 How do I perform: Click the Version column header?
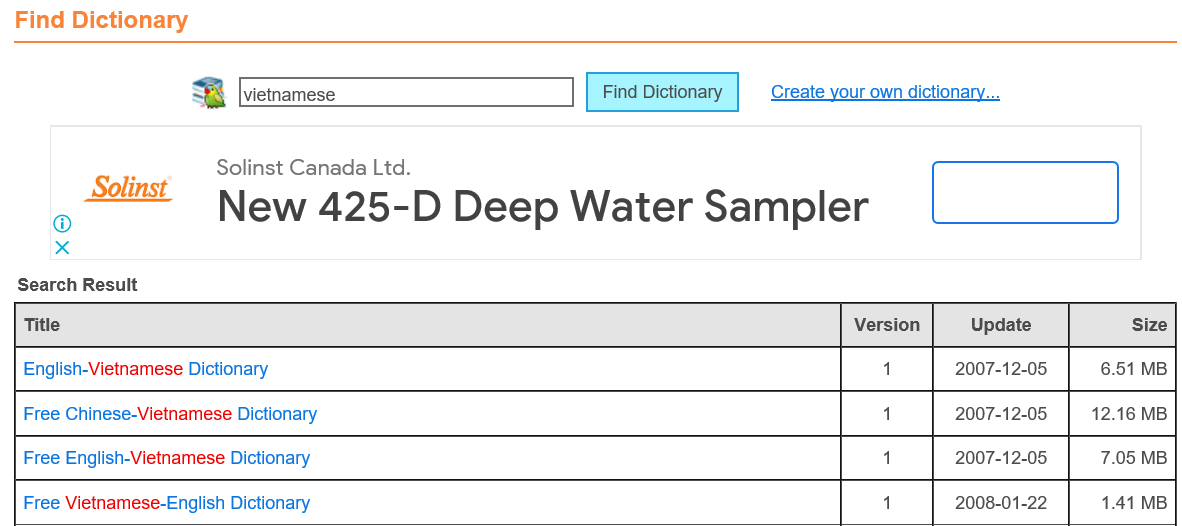coord(886,325)
